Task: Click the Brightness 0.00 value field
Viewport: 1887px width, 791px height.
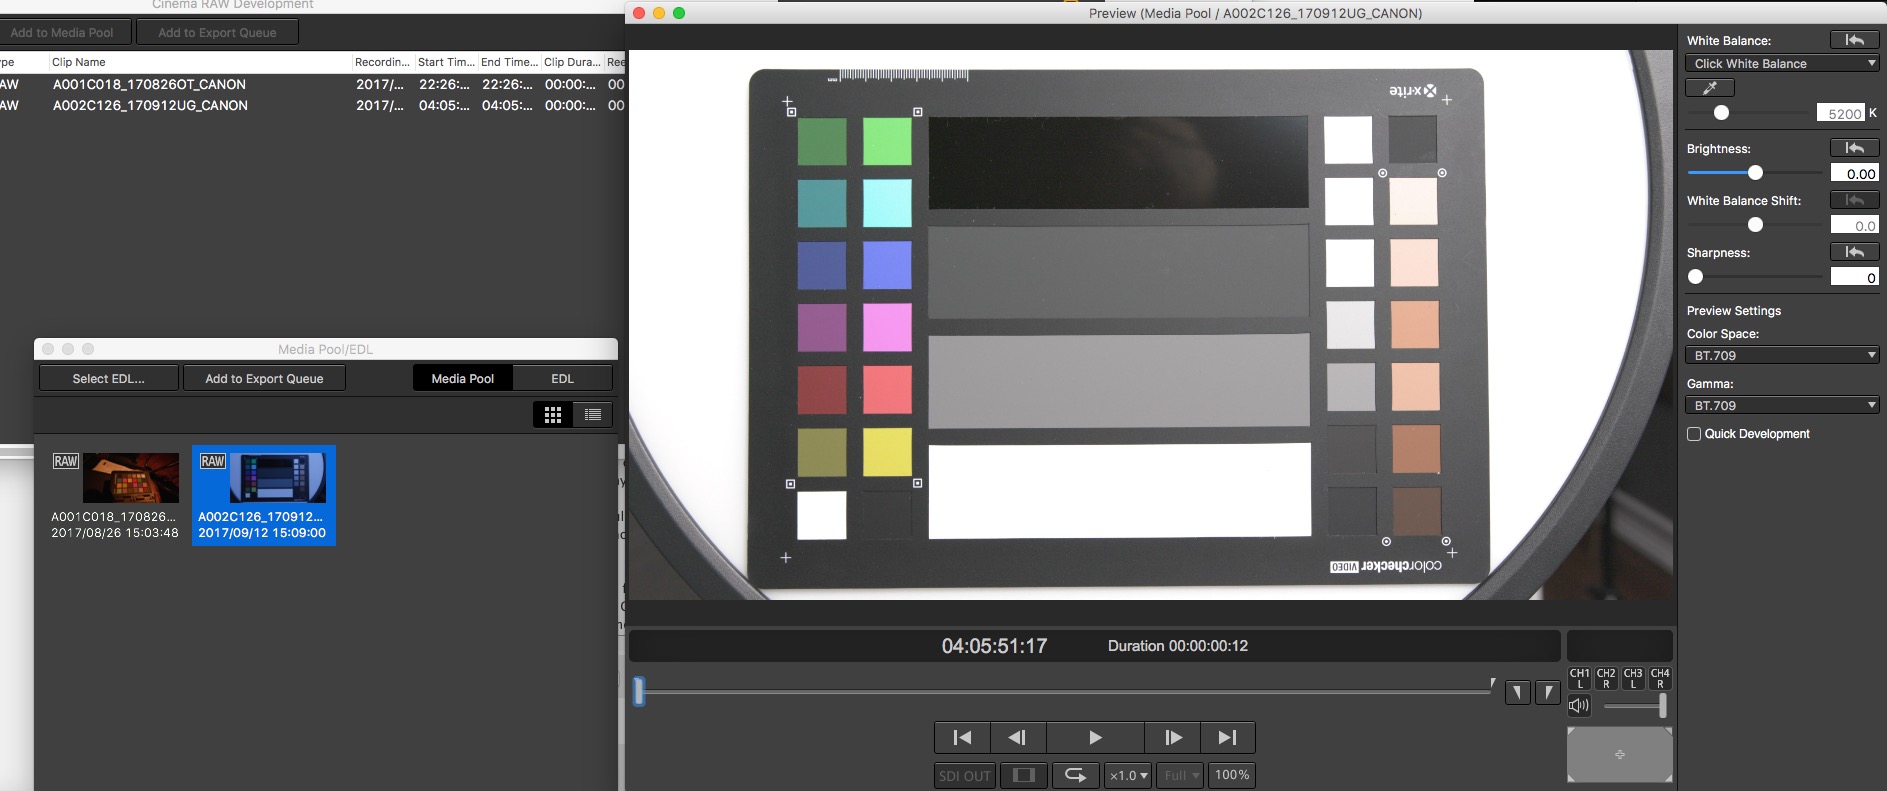Action: pyautogui.click(x=1855, y=173)
